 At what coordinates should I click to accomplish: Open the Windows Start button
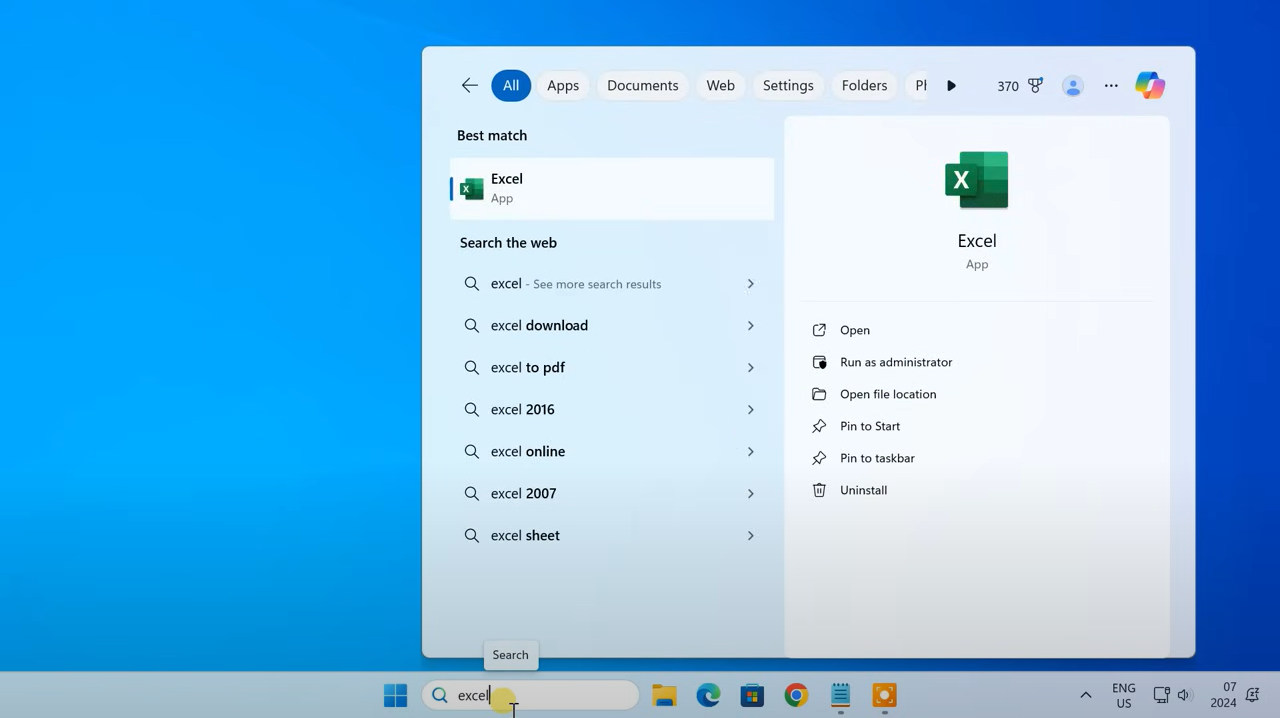click(x=396, y=696)
